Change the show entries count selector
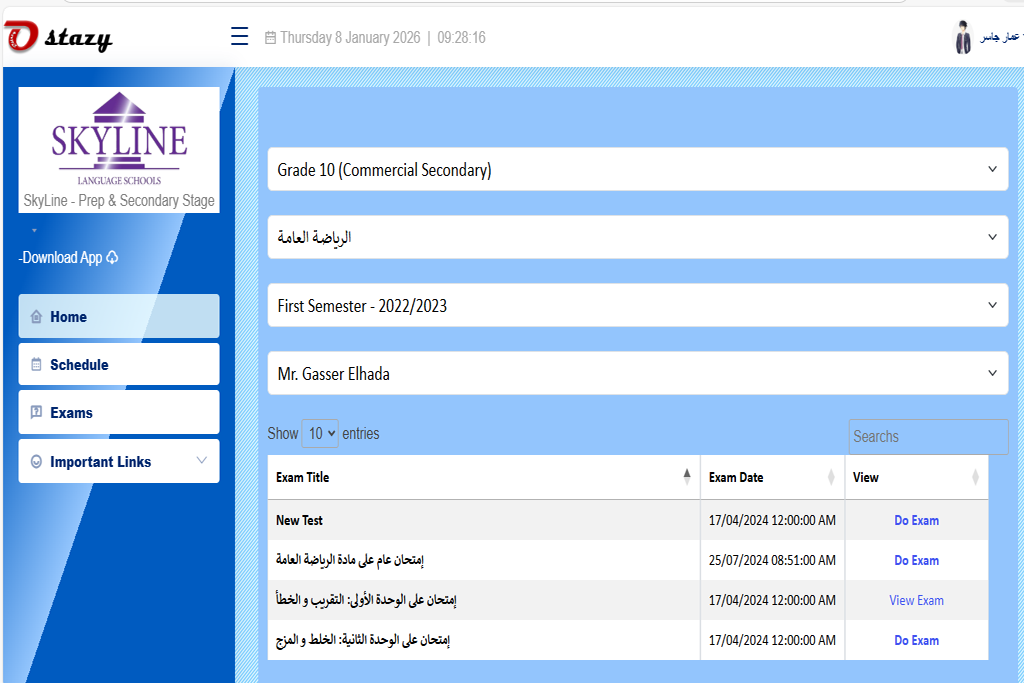Image resolution: width=1024 pixels, height=683 pixels. [x=320, y=434]
